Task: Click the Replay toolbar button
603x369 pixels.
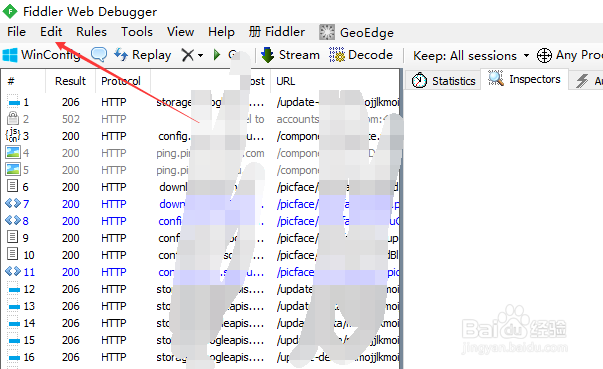Action: 143,55
